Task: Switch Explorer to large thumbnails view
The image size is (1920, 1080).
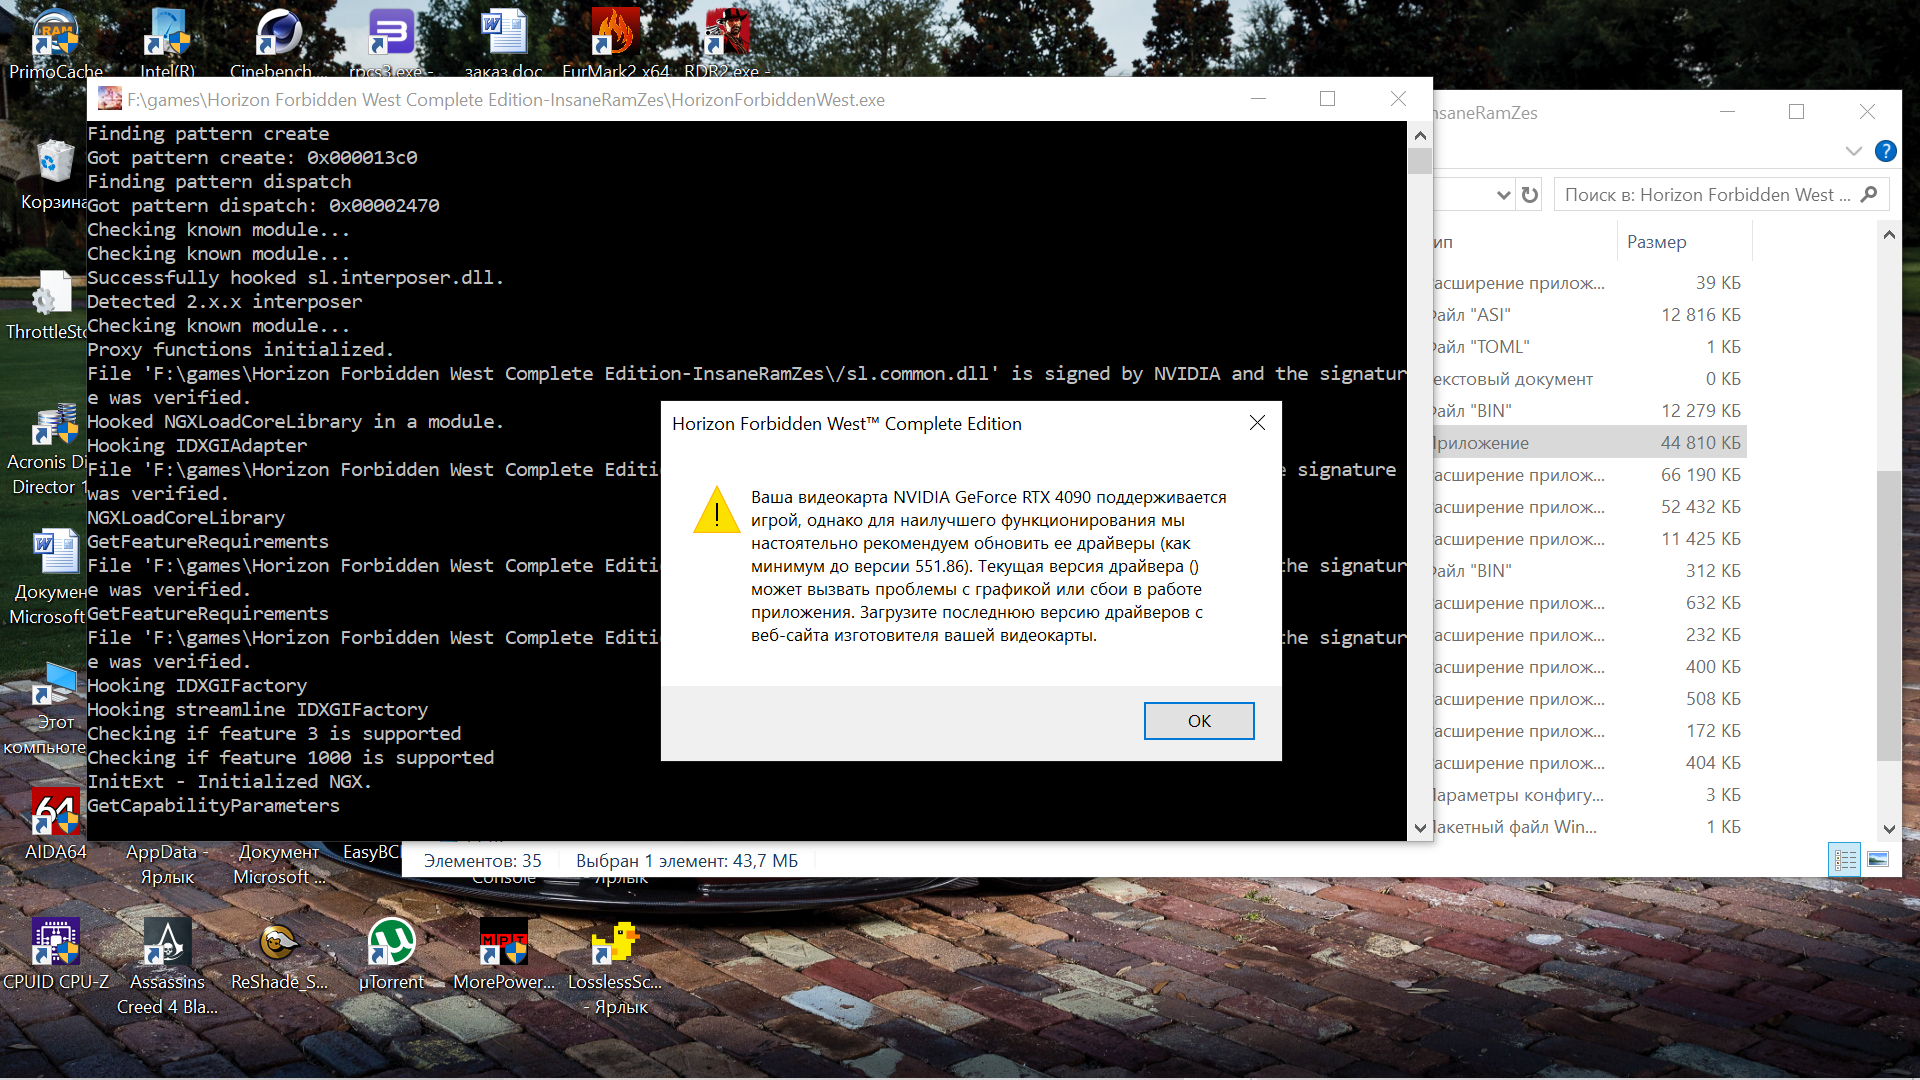Action: click(x=1878, y=860)
